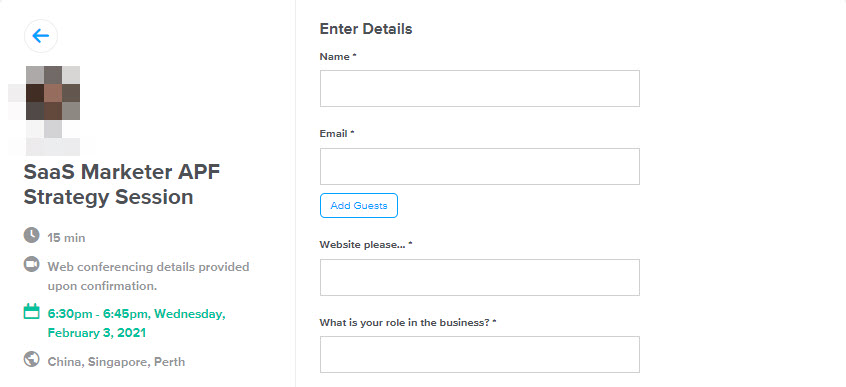Focus the Website please input field

click(480, 277)
